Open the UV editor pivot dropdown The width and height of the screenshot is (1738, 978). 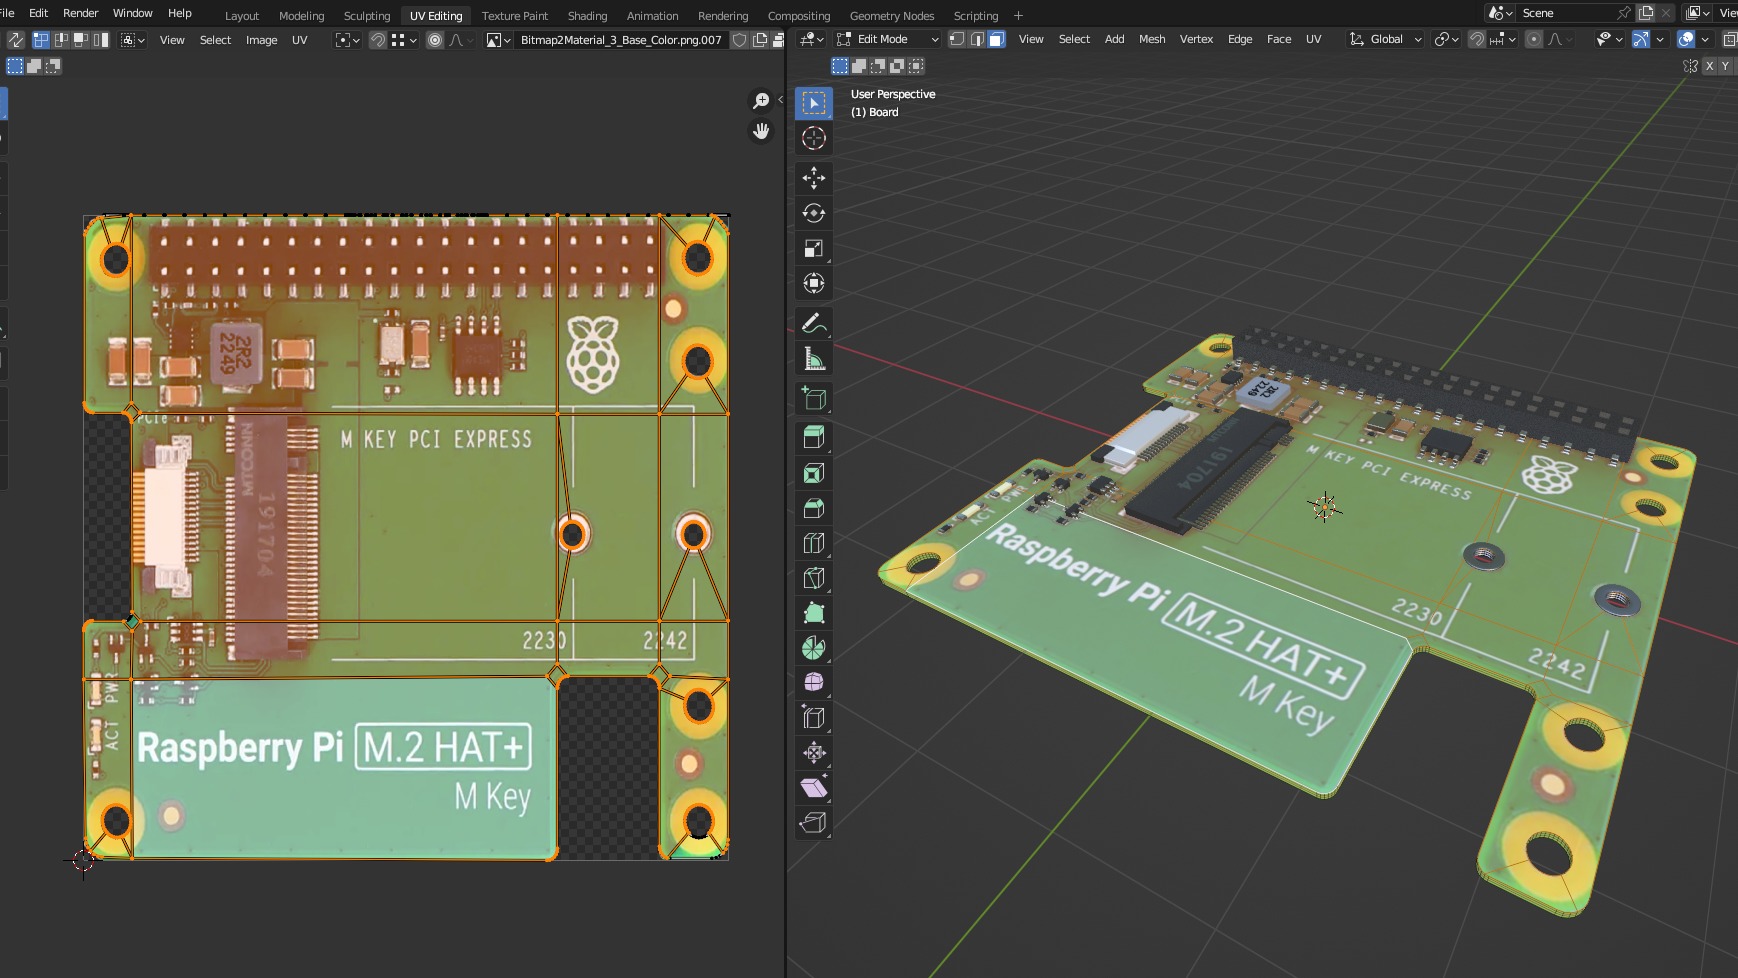pyautogui.click(x=347, y=40)
